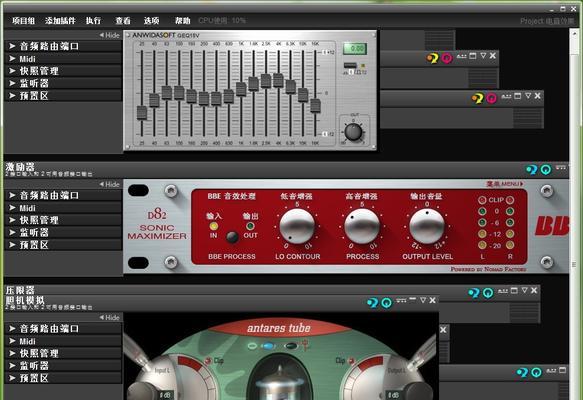Click the Antares Tube input dB value field

[x=165, y=395]
